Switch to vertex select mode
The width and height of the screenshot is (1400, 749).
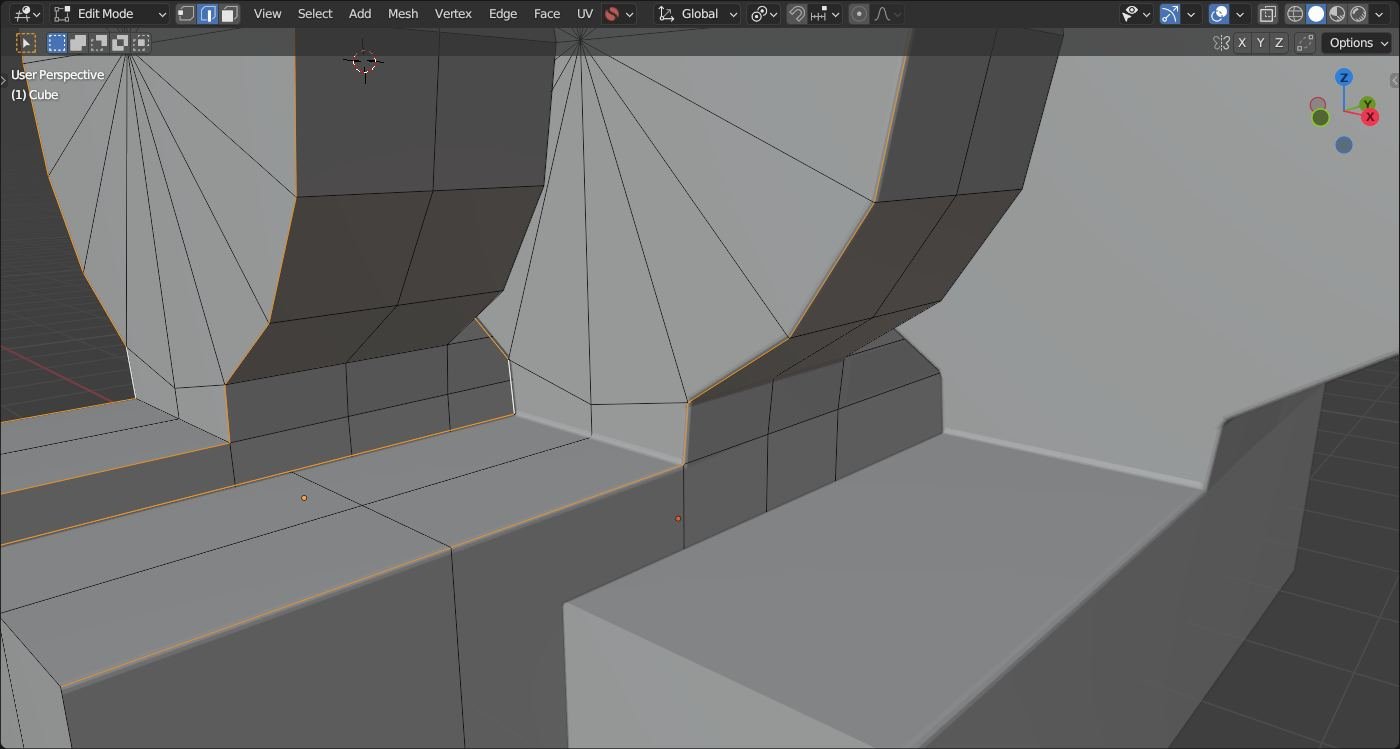(186, 14)
